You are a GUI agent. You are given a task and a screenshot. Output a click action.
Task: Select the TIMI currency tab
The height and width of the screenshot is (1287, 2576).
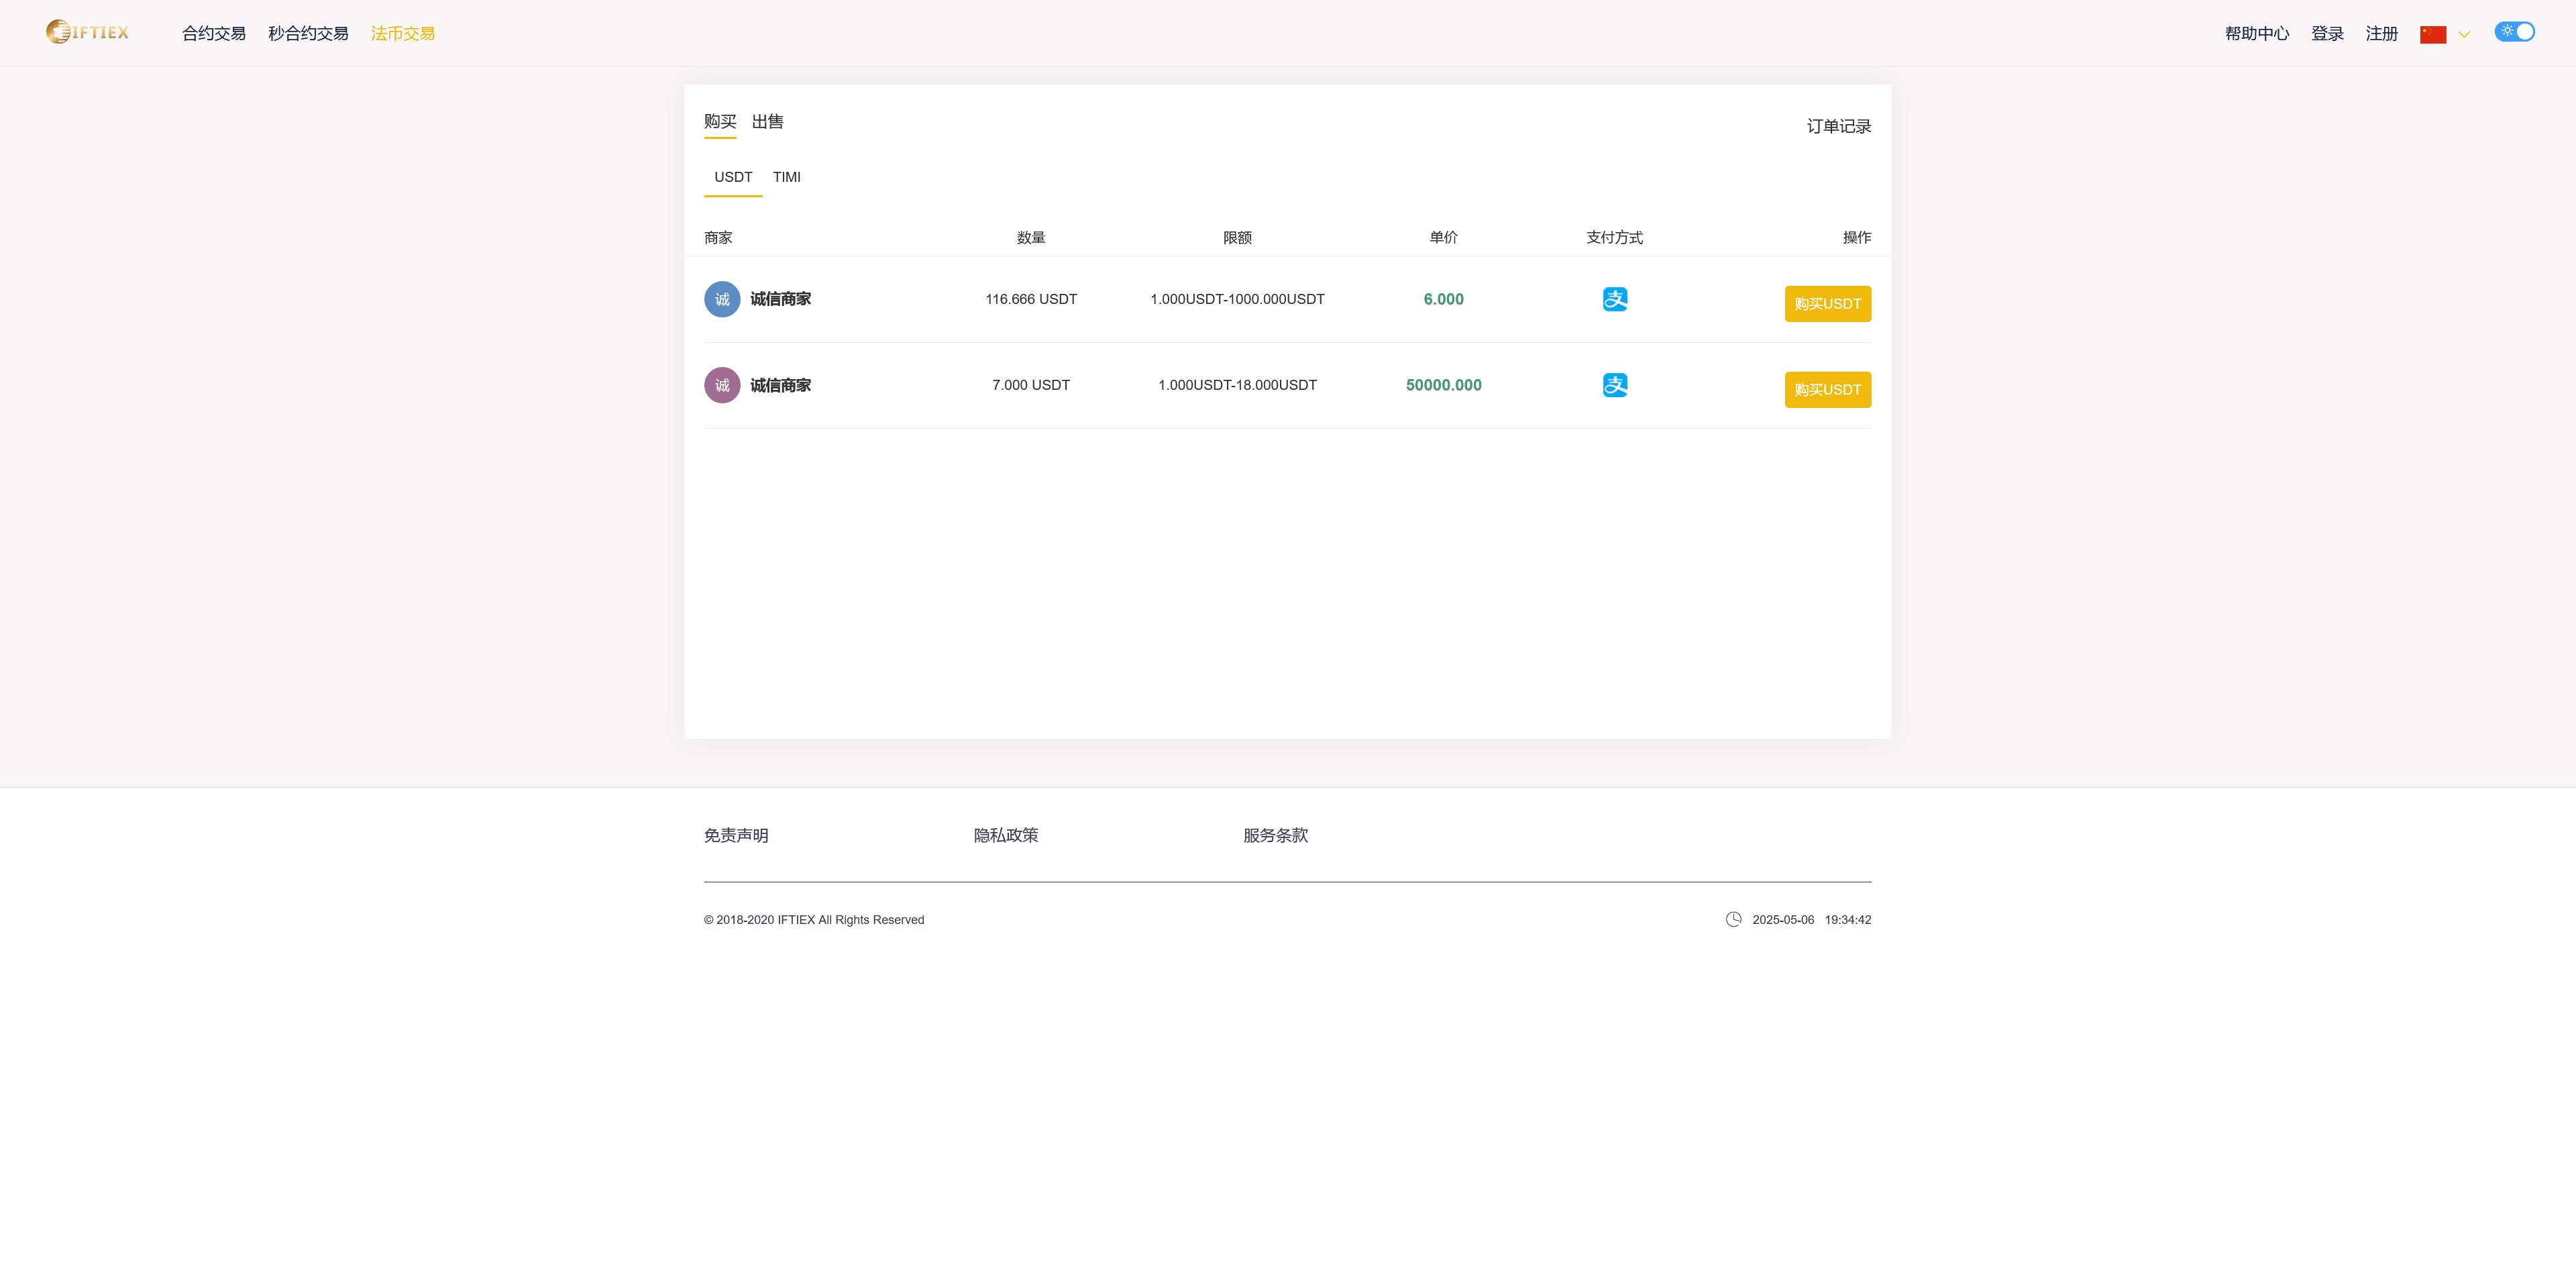786,177
